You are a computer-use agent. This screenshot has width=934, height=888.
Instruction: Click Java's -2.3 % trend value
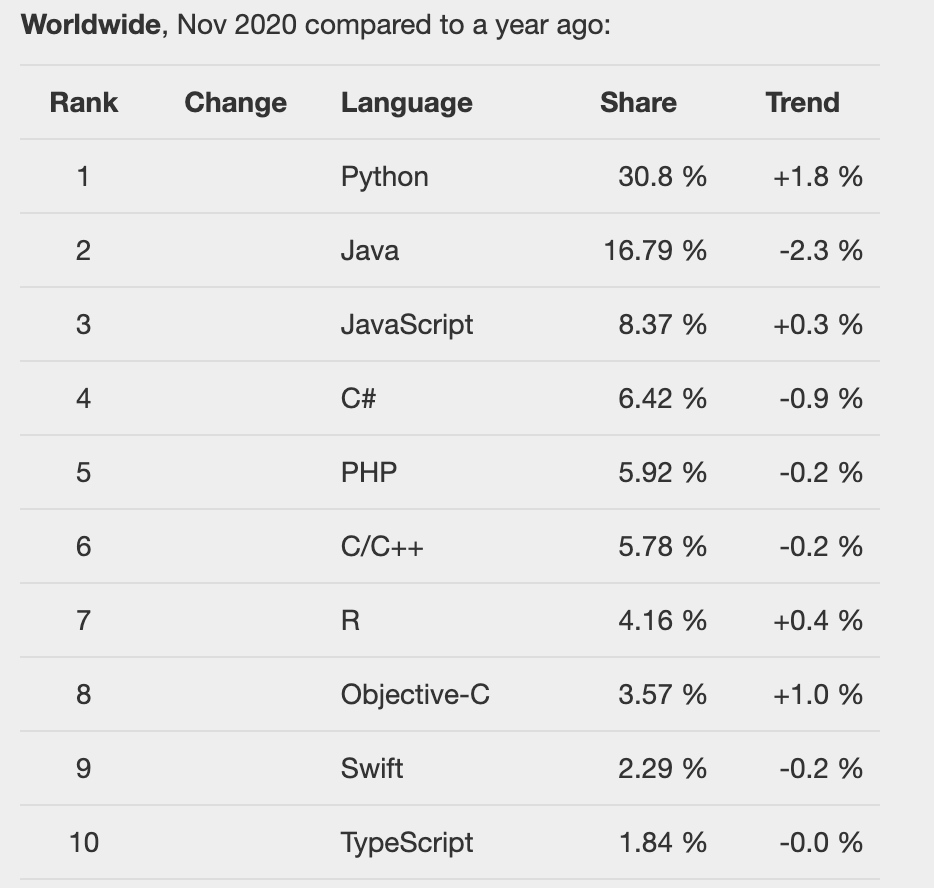820,250
